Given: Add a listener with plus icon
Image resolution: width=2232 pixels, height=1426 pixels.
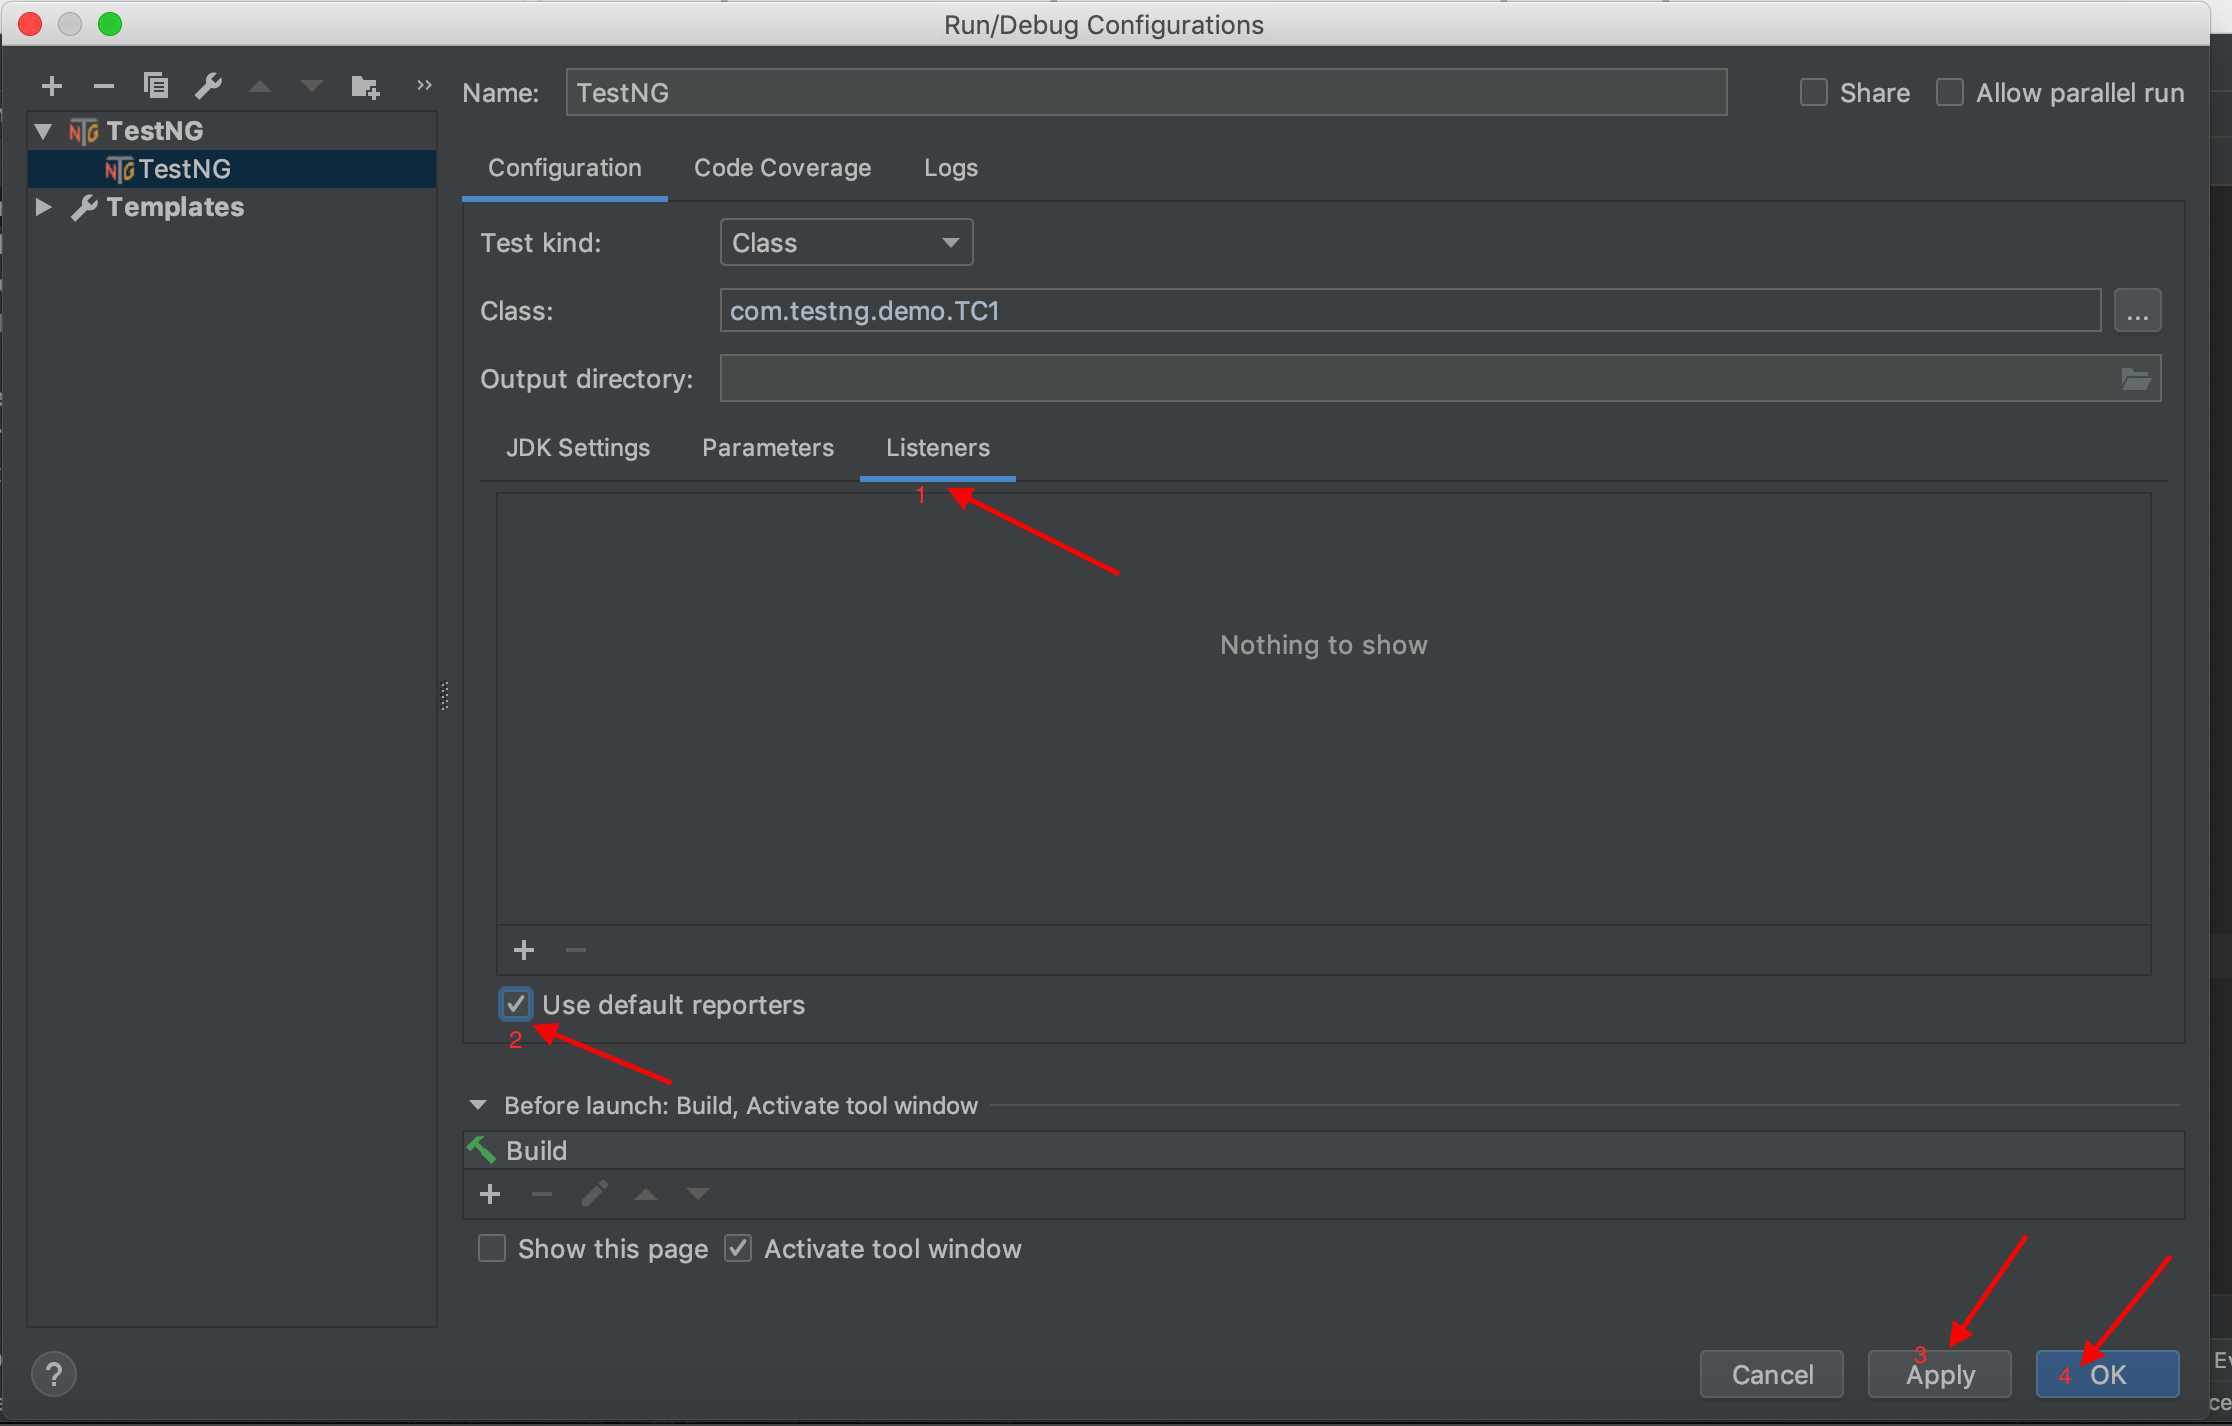Looking at the screenshot, I should coord(524,950).
